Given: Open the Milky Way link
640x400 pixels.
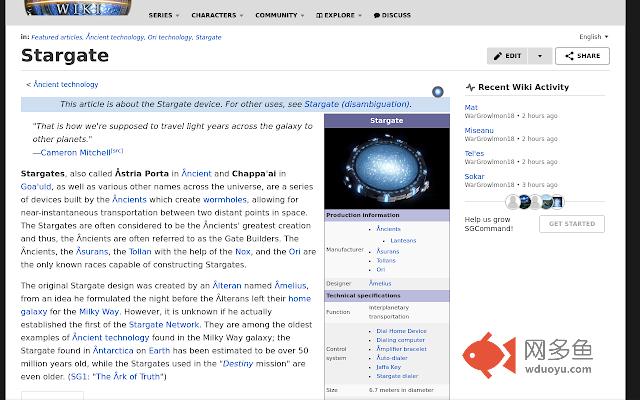Looking at the screenshot, I should pyautogui.click(x=99, y=312).
